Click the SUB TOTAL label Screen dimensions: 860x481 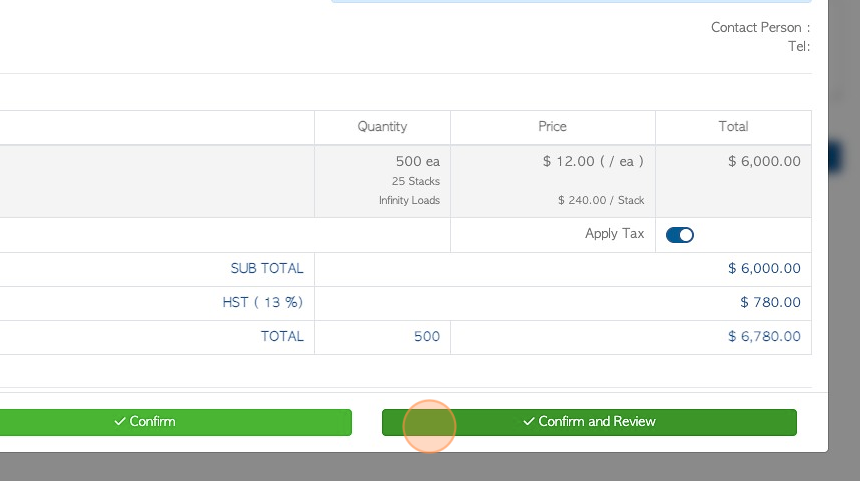(267, 268)
